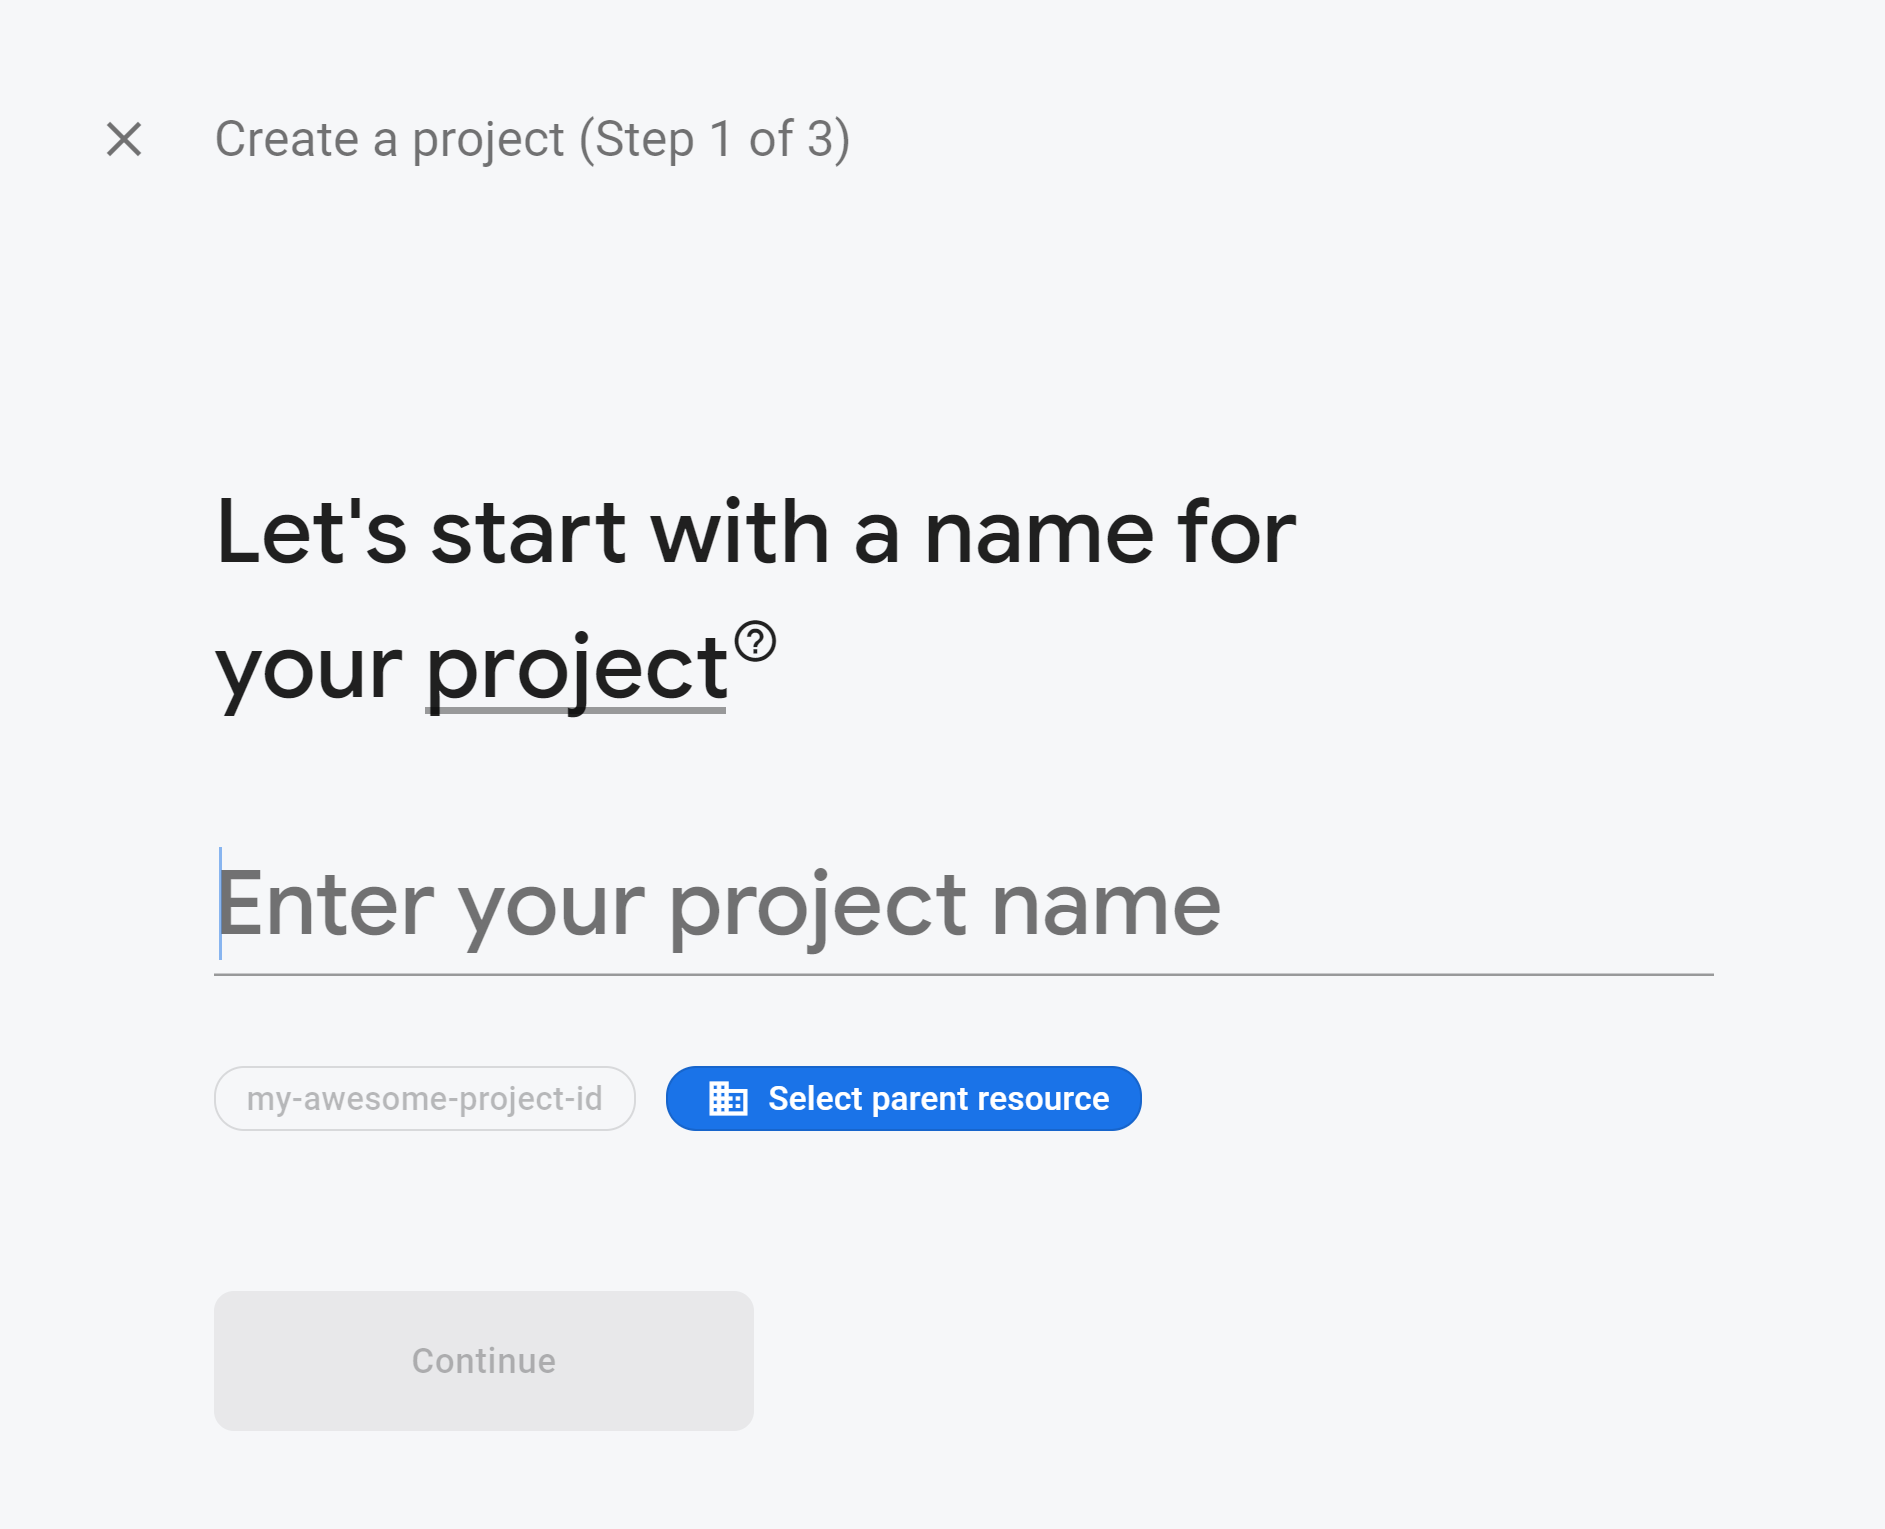Click the underline beneath project name field

click(x=963, y=973)
